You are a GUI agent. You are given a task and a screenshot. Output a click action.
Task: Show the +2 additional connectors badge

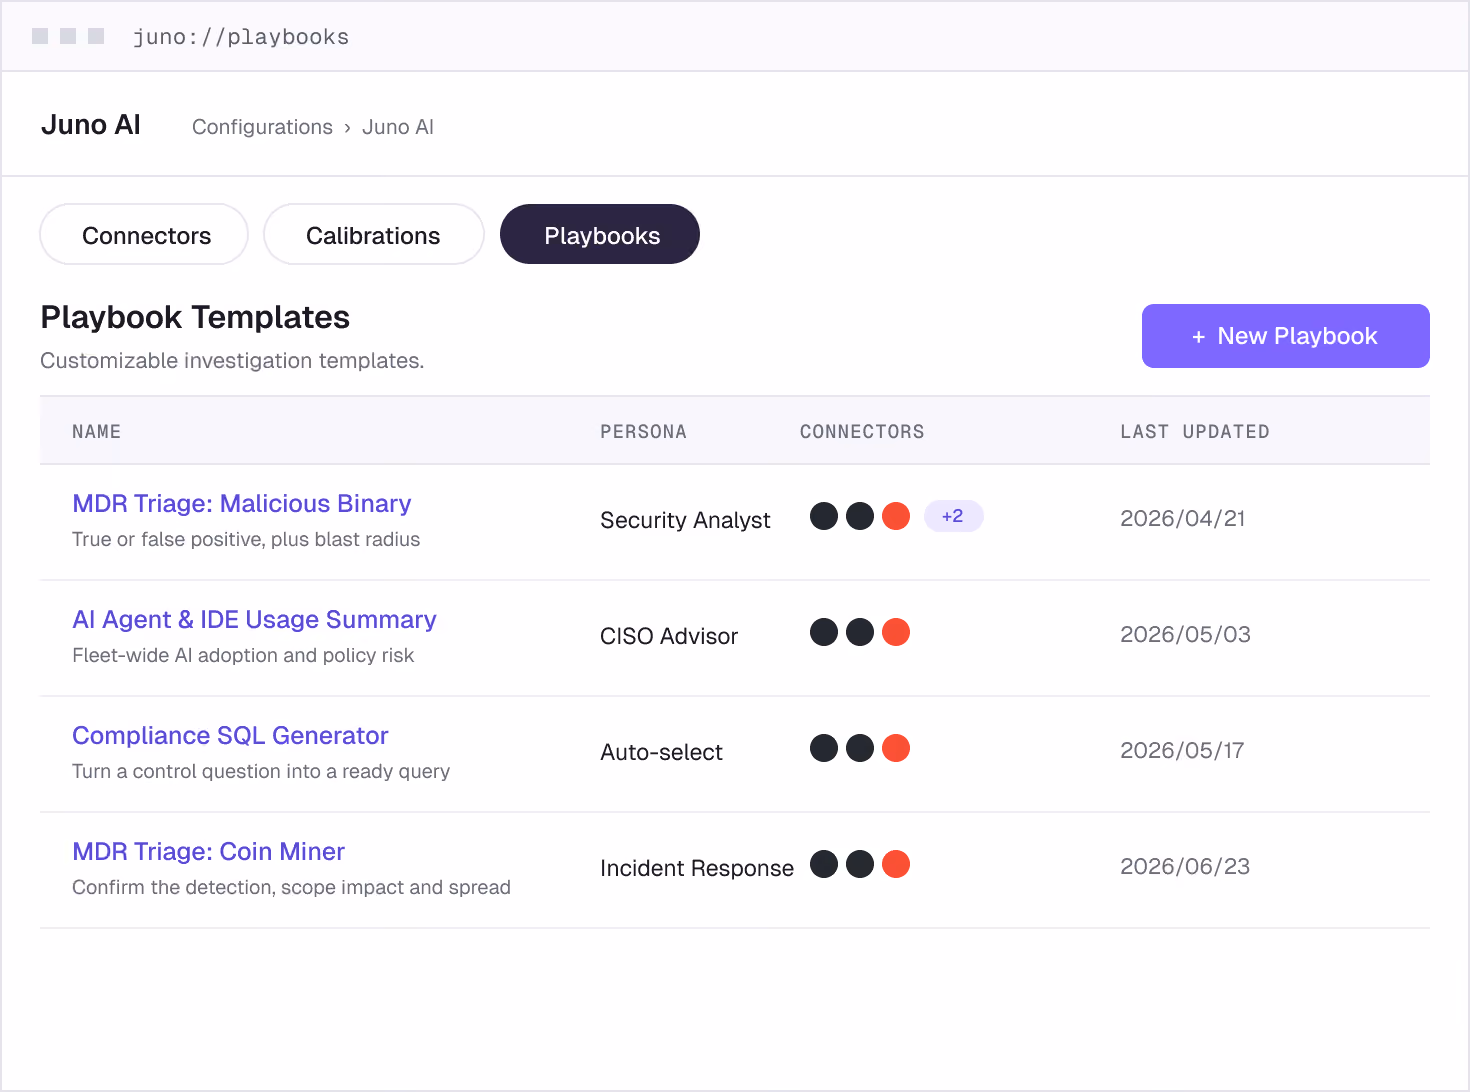953,516
